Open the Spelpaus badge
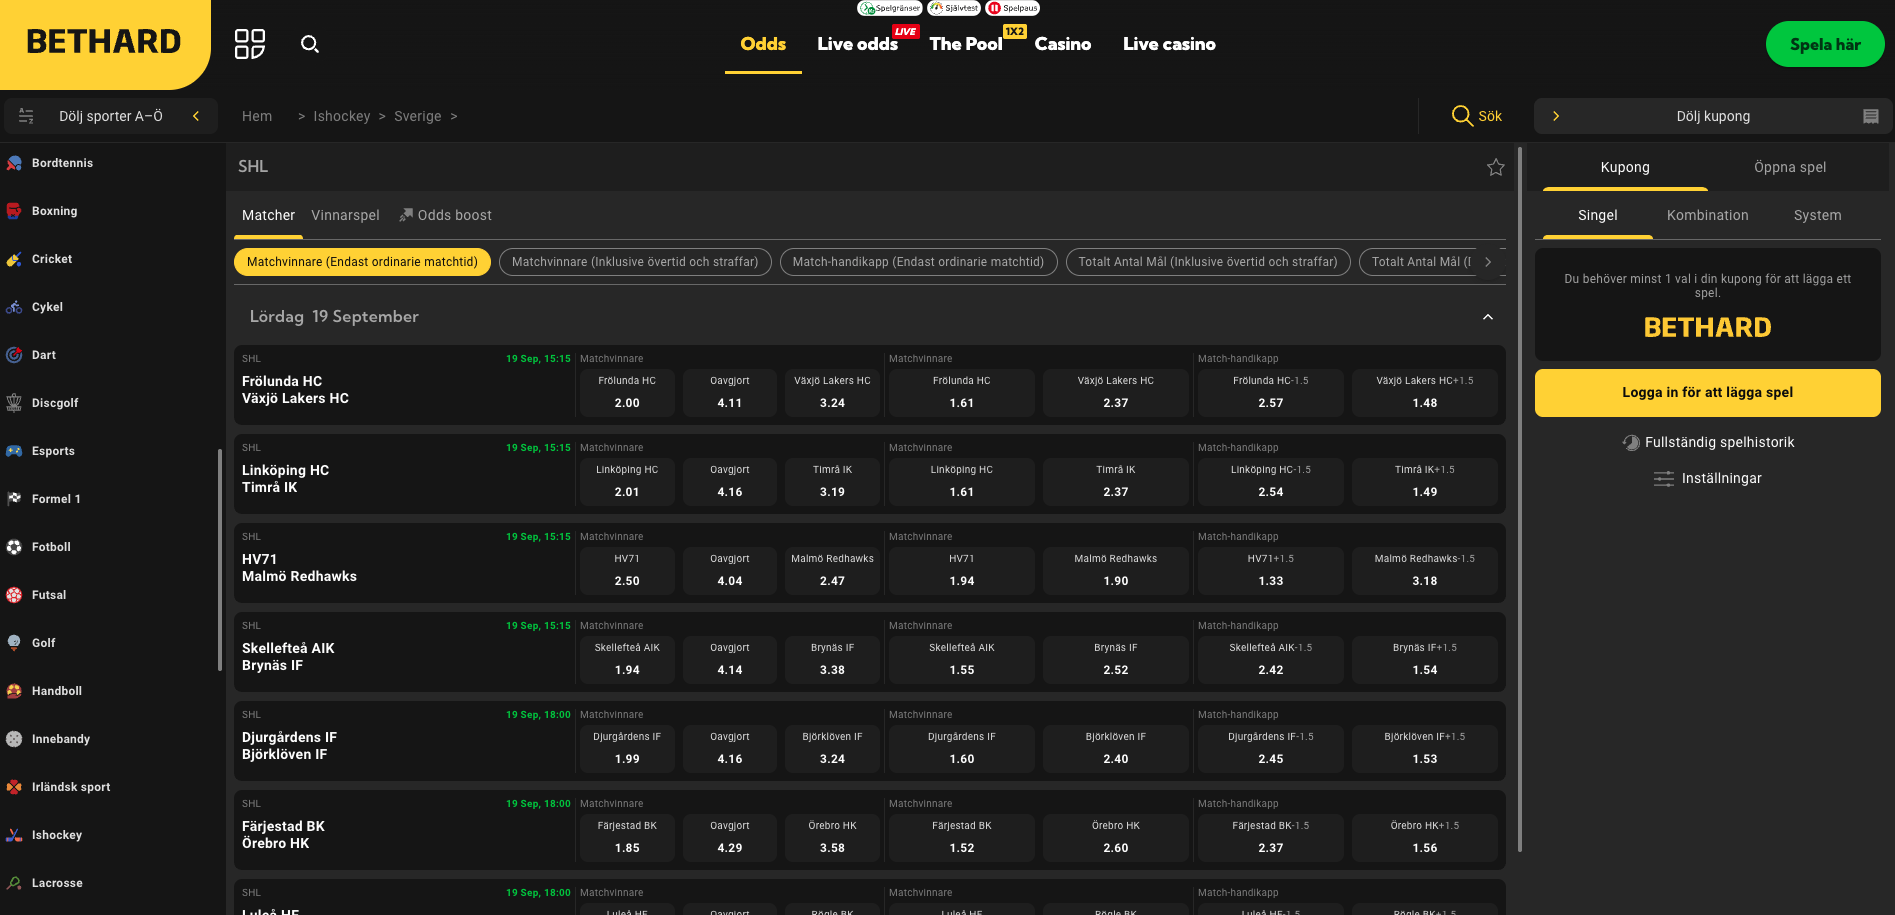Screen dimensions: 1895x915 click(1013, 8)
